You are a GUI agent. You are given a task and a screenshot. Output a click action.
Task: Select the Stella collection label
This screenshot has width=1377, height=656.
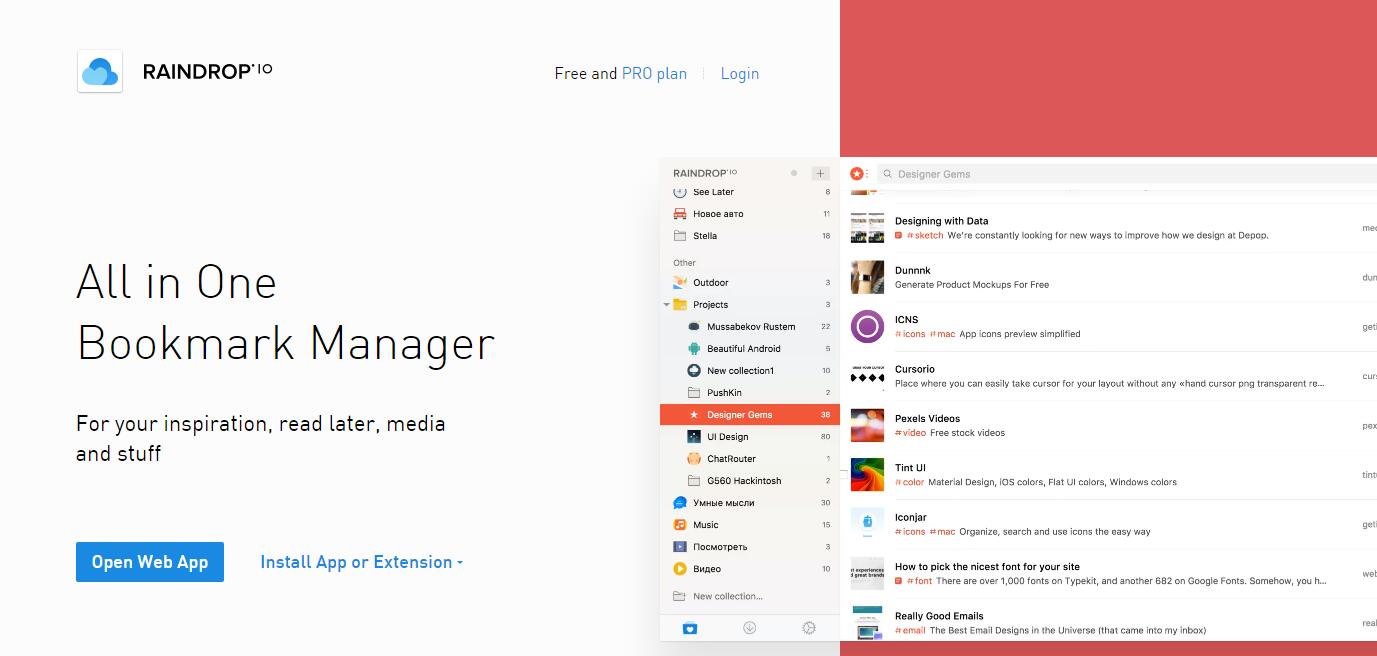705,236
